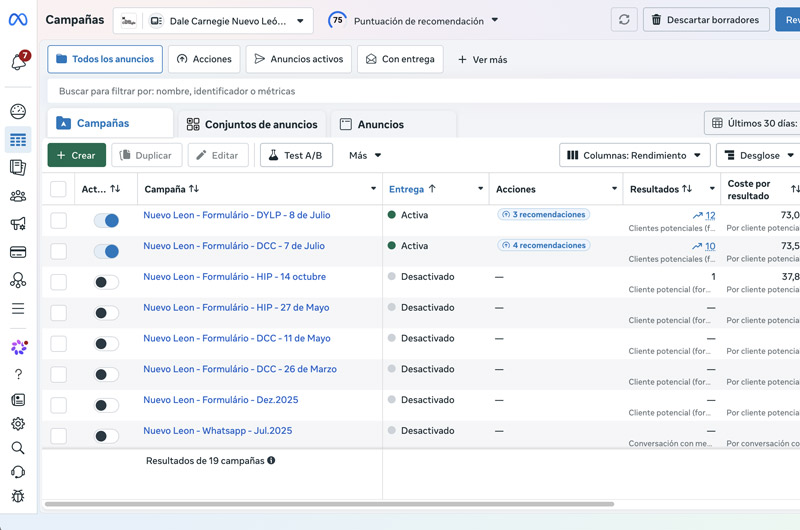The width and height of the screenshot is (800, 530).
Task: Select the Todos los anuncios filter tab
Action: (x=105, y=59)
